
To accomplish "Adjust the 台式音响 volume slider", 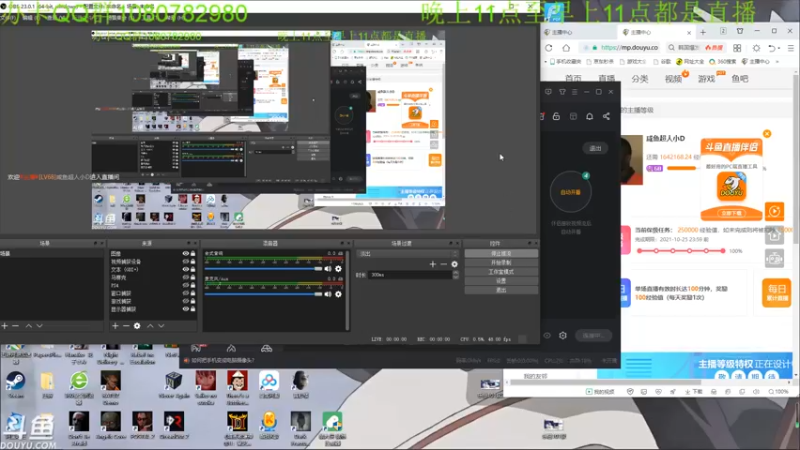I will click(263, 268).
